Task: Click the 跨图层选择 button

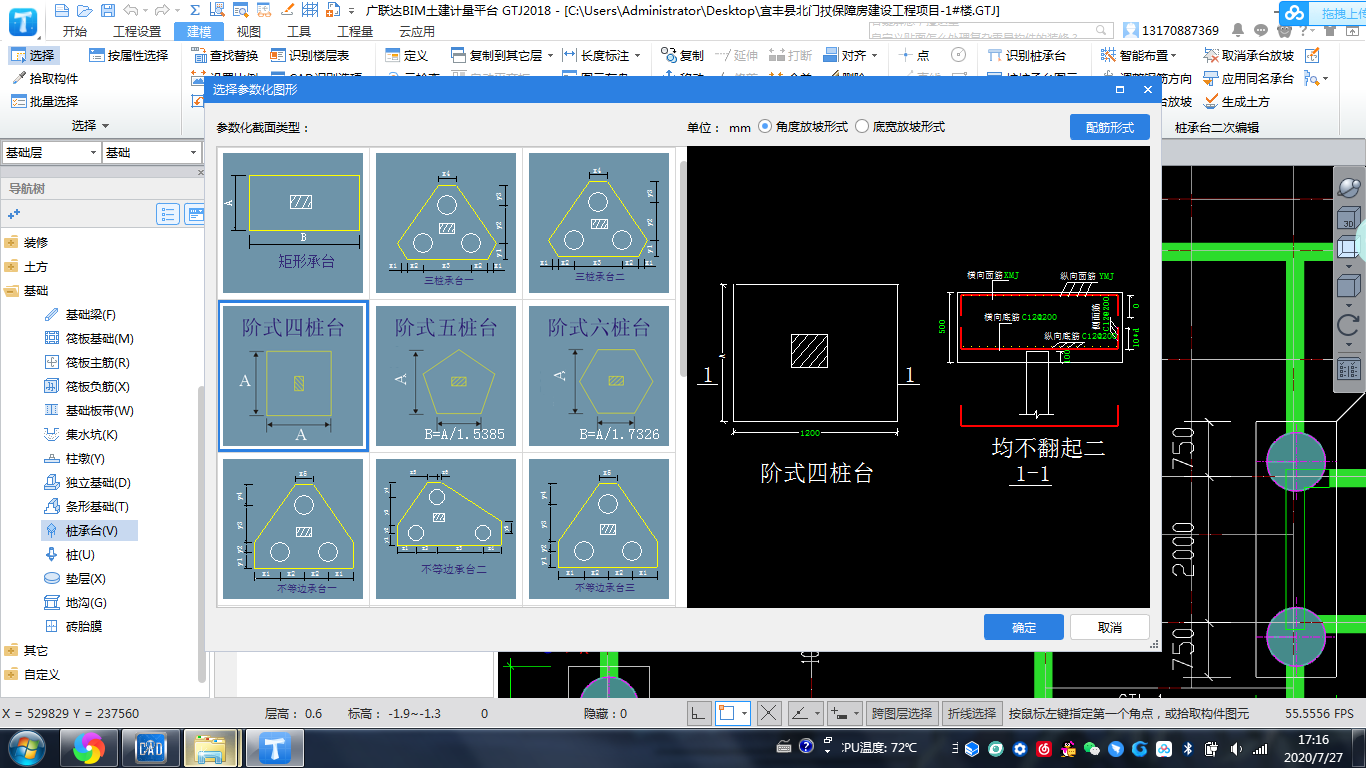Action: [902, 713]
